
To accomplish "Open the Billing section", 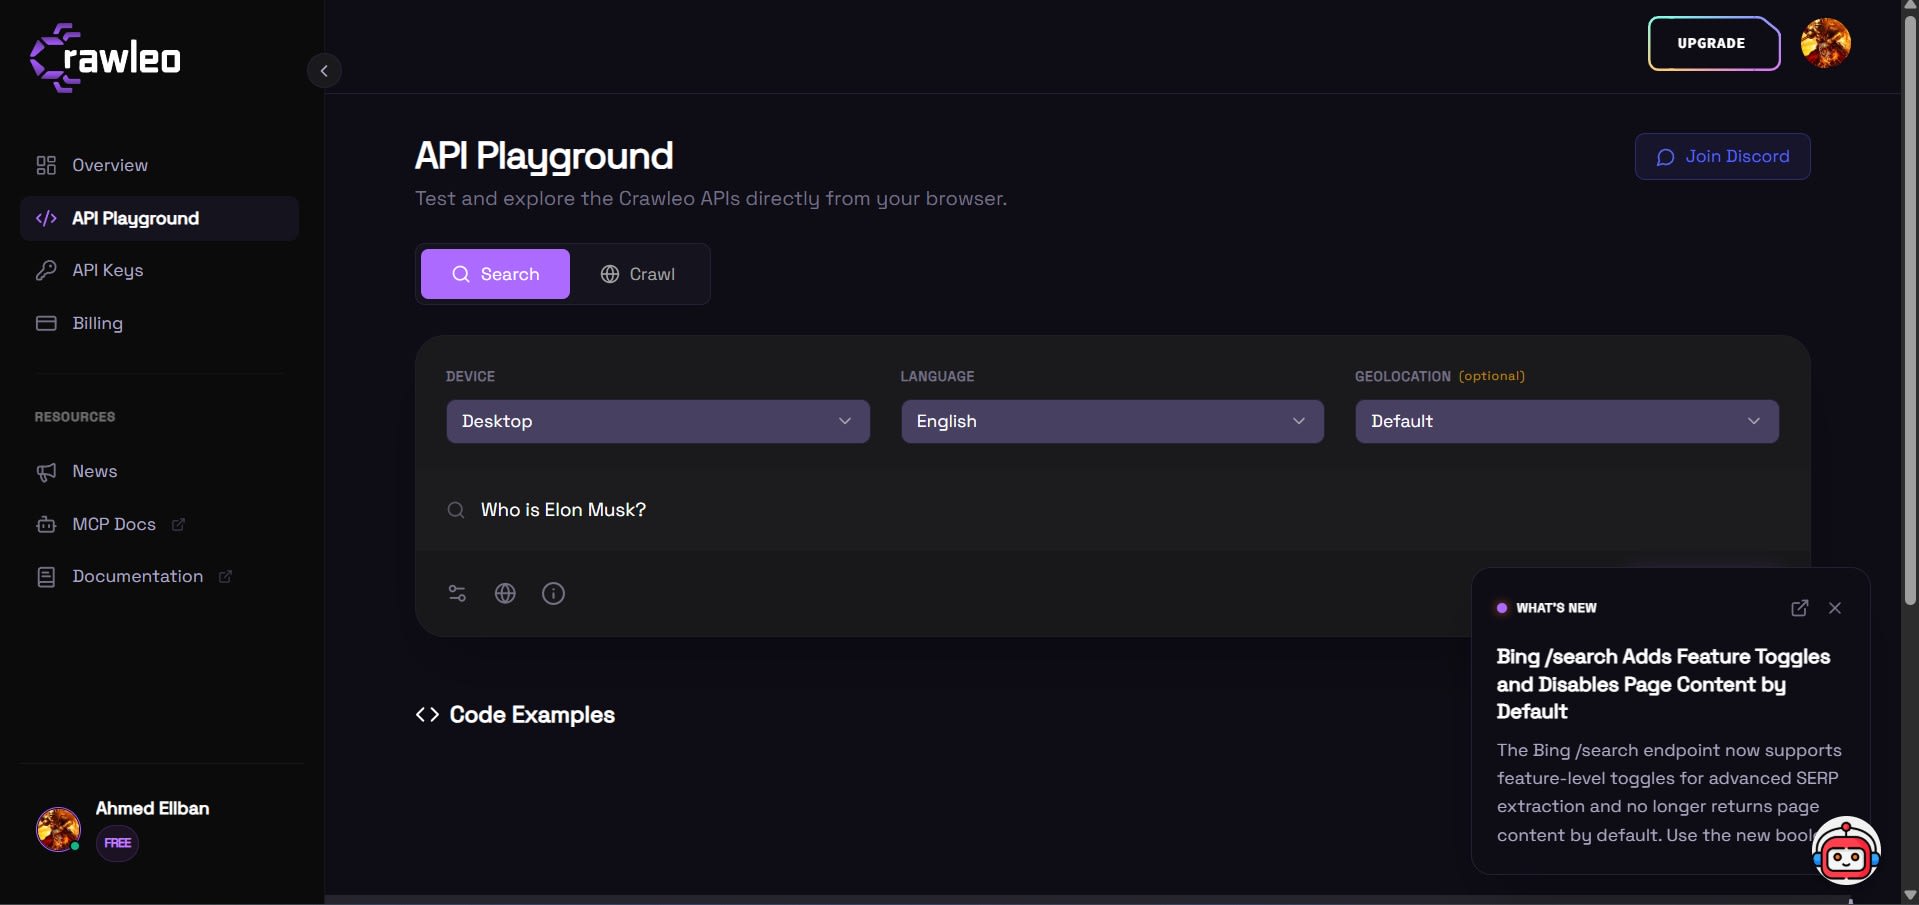I will point(159,323).
